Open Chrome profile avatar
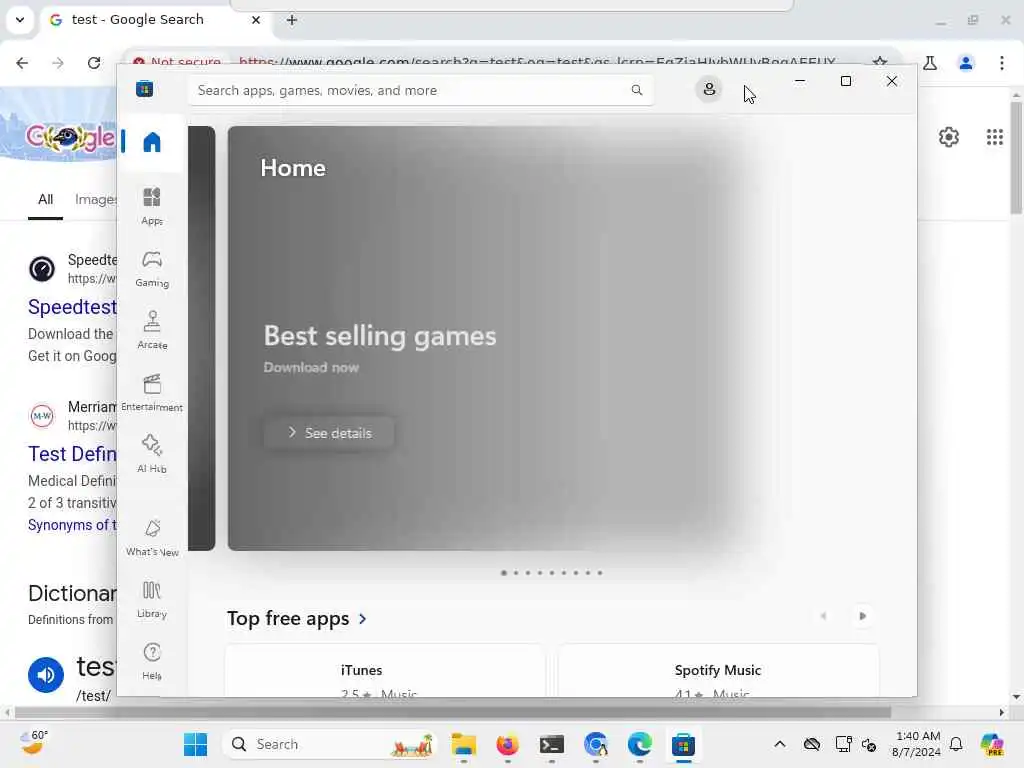The height and width of the screenshot is (768, 1024). 965,63
